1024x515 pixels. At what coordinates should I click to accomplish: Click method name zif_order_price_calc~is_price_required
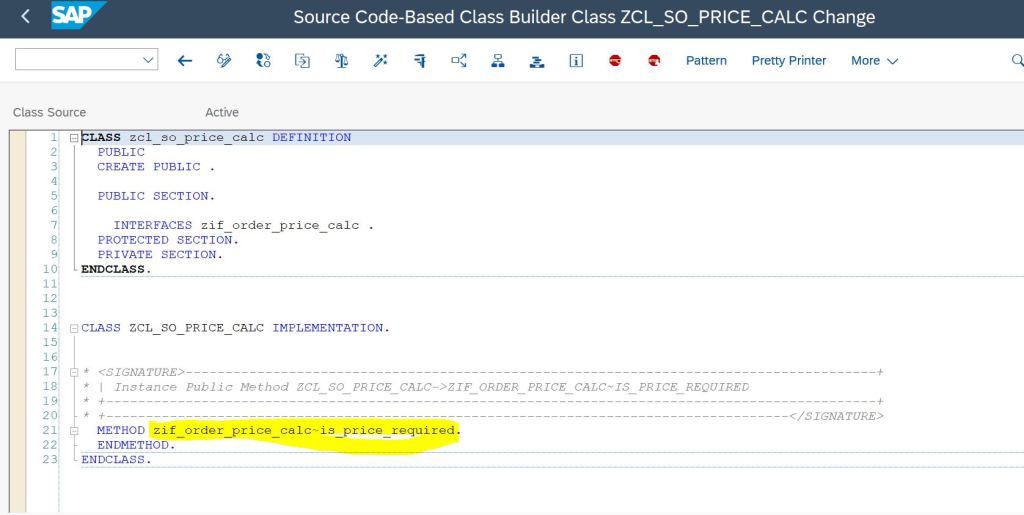pyautogui.click(x=305, y=430)
